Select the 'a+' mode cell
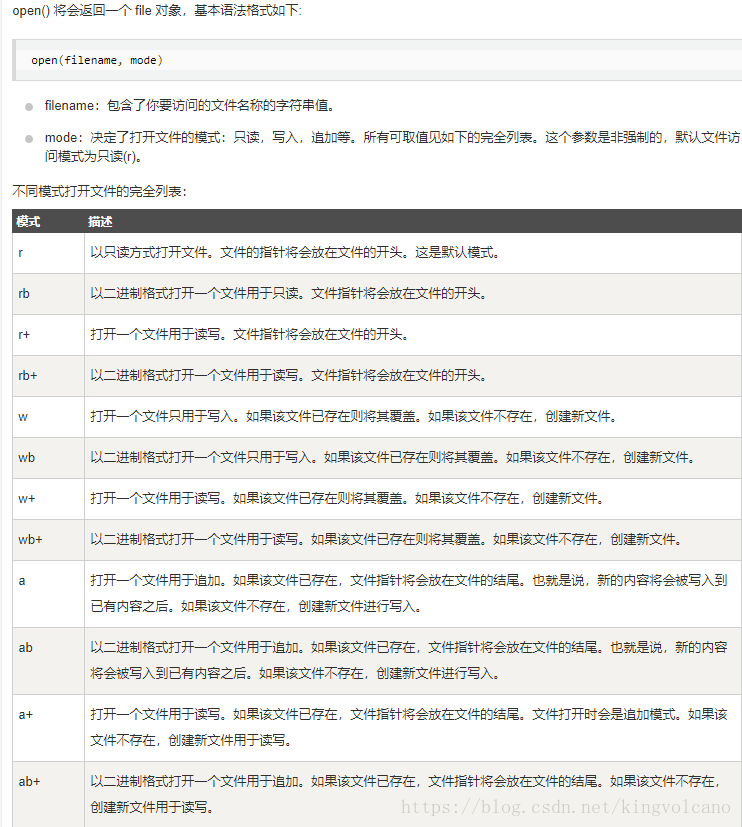Screen dimensions: 742x827 pyautogui.click(x=49, y=727)
